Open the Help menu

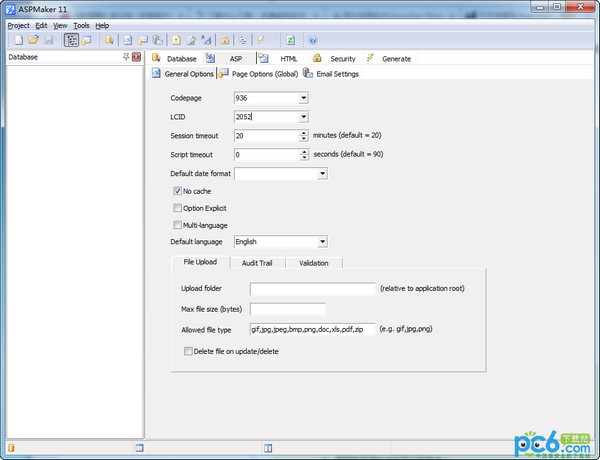click(102, 26)
